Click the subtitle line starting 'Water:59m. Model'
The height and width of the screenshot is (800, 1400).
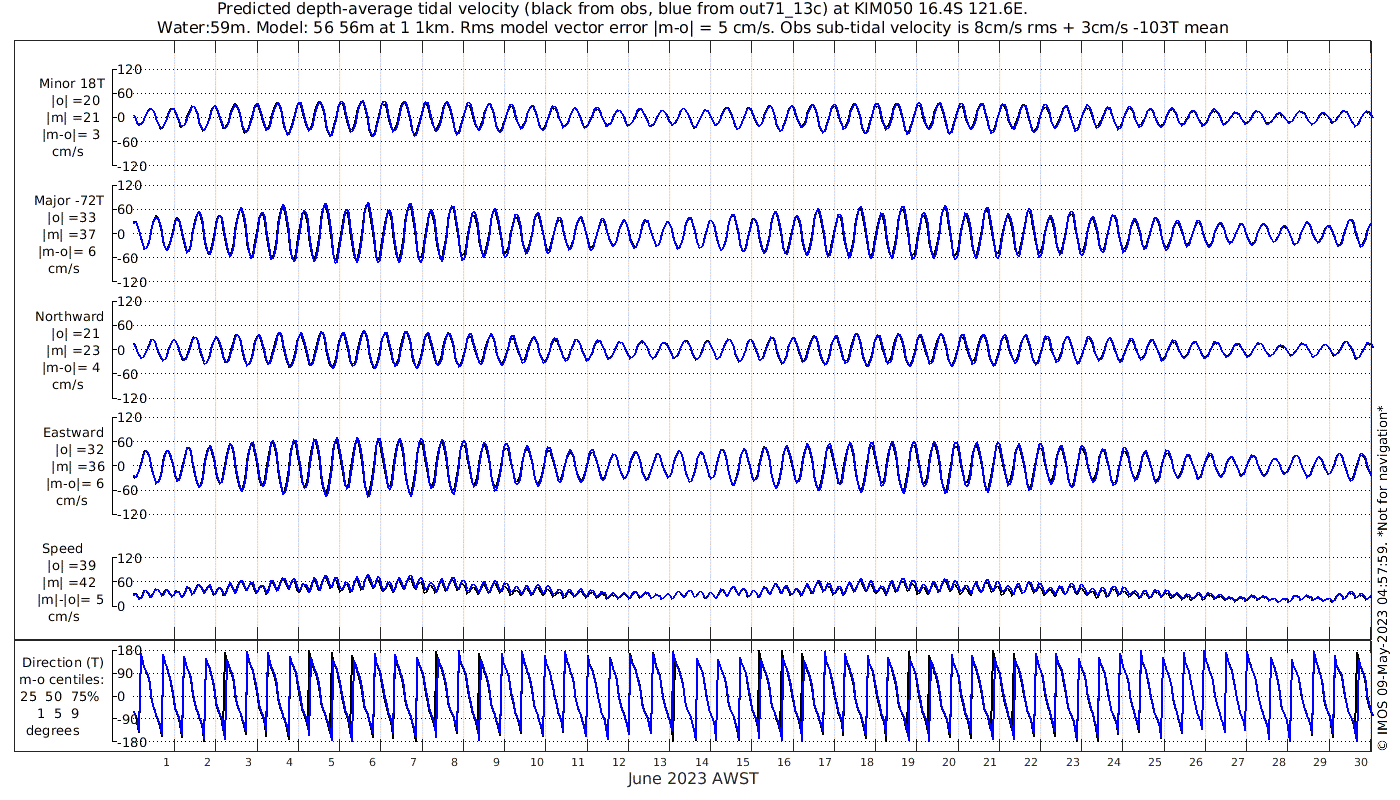point(693,27)
